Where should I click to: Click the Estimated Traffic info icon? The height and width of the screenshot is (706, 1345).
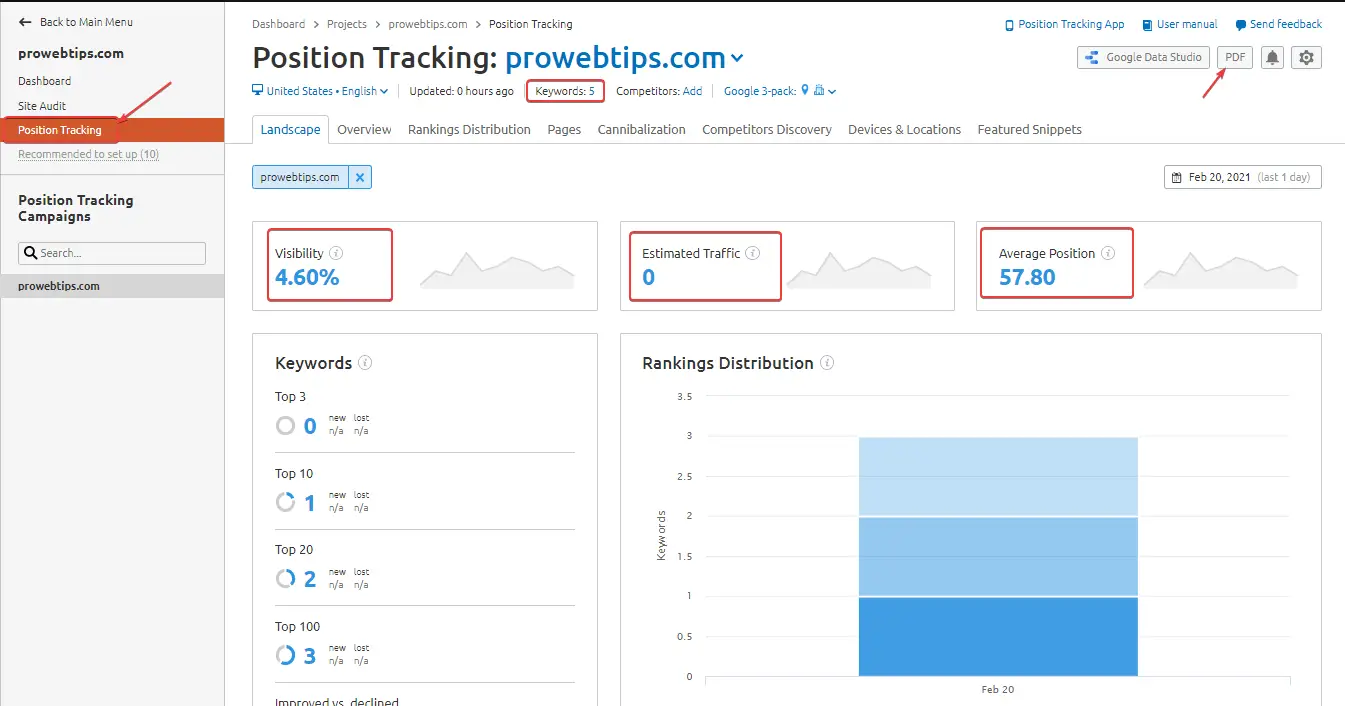coord(752,254)
